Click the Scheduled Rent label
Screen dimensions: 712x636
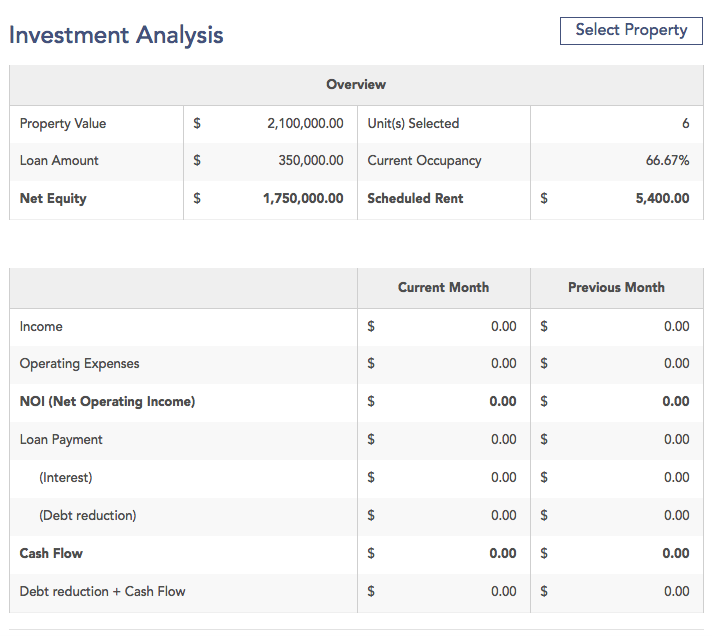pos(415,199)
